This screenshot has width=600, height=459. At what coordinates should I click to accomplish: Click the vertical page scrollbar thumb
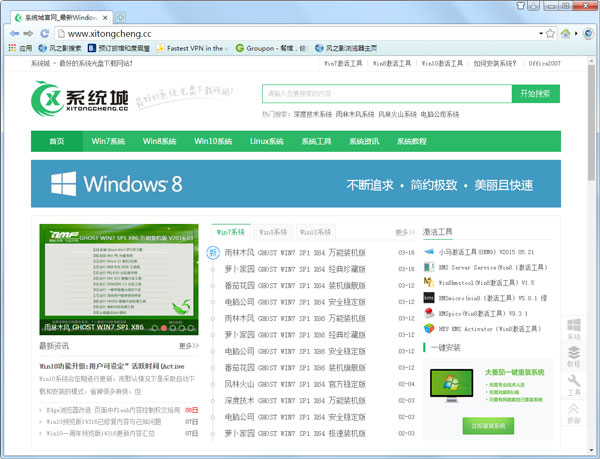coord(592,122)
